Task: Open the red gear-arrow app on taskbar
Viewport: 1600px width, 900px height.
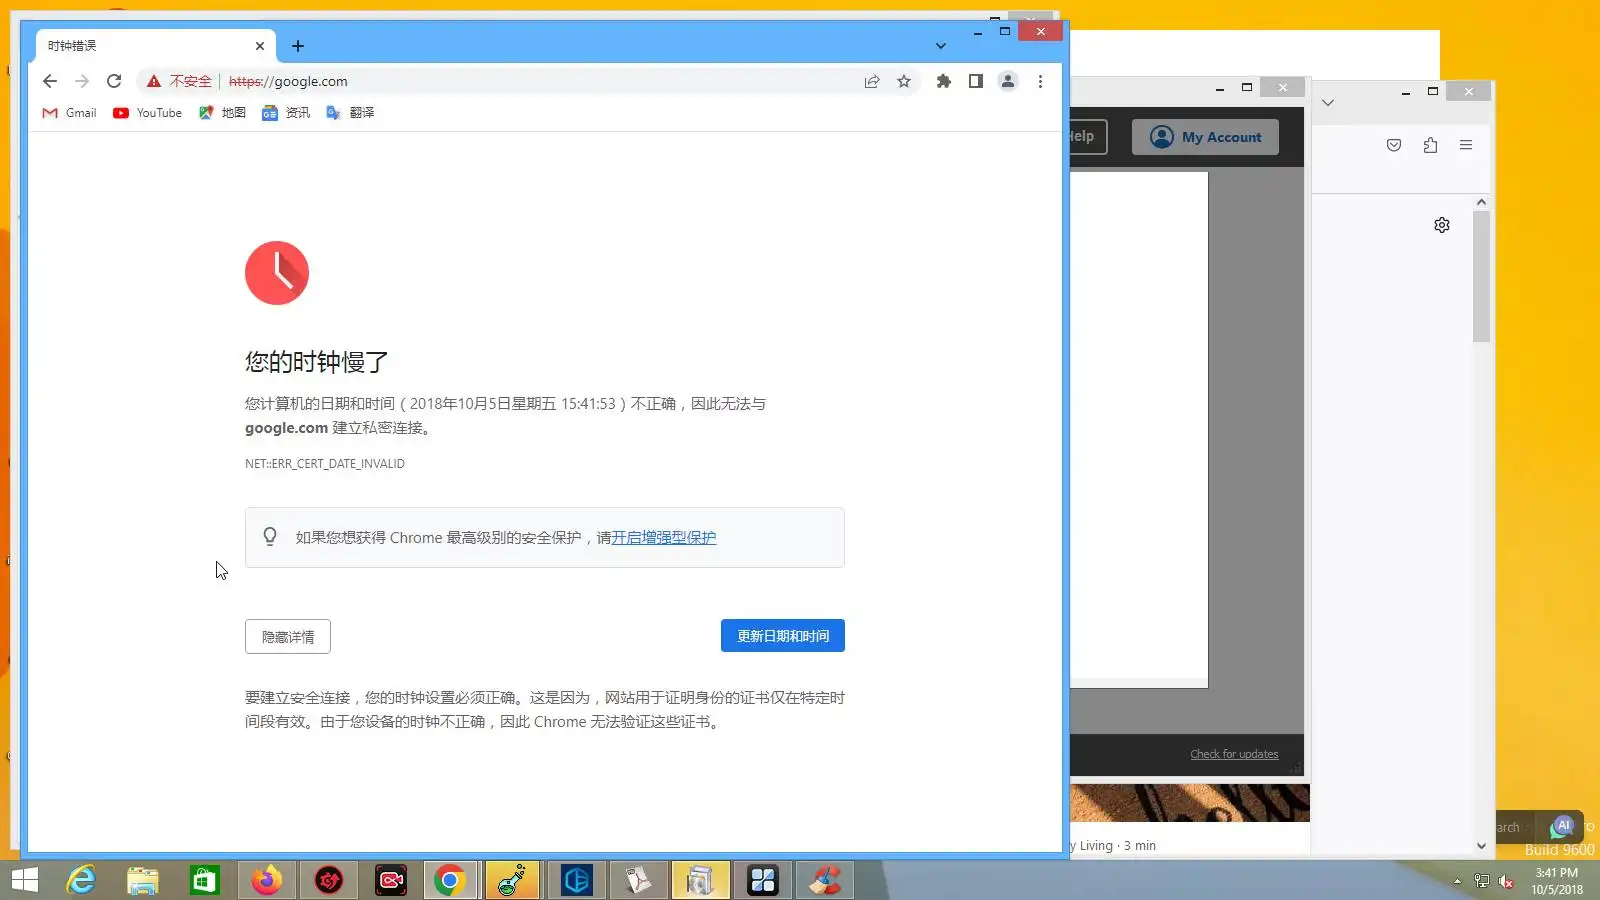Action: click(x=329, y=880)
